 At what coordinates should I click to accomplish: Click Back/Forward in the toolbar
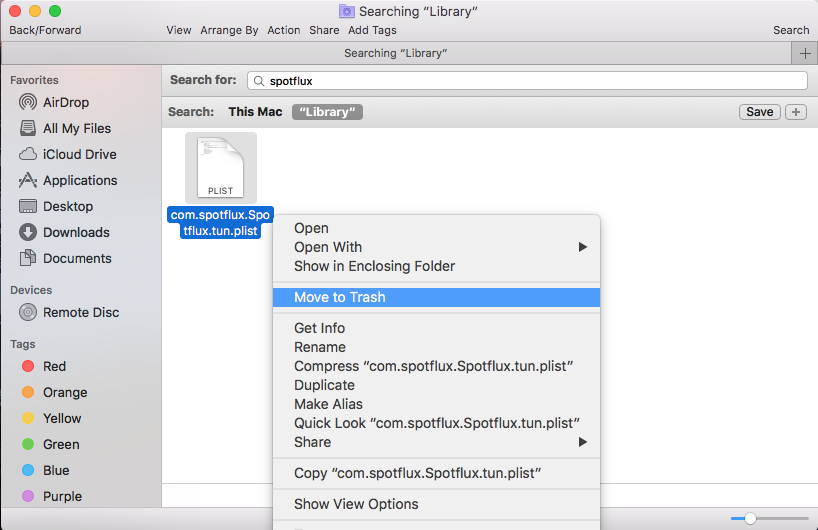45,30
